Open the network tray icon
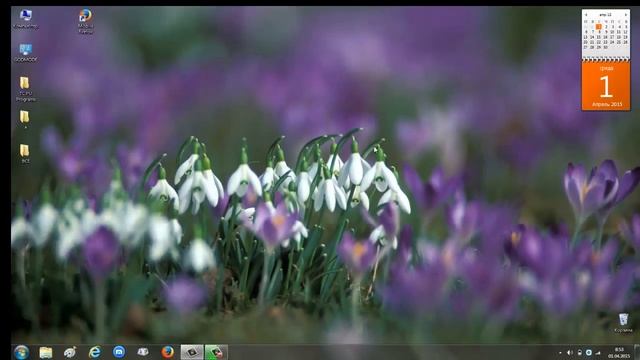The height and width of the screenshot is (360, 640). (x=598, y=353)
